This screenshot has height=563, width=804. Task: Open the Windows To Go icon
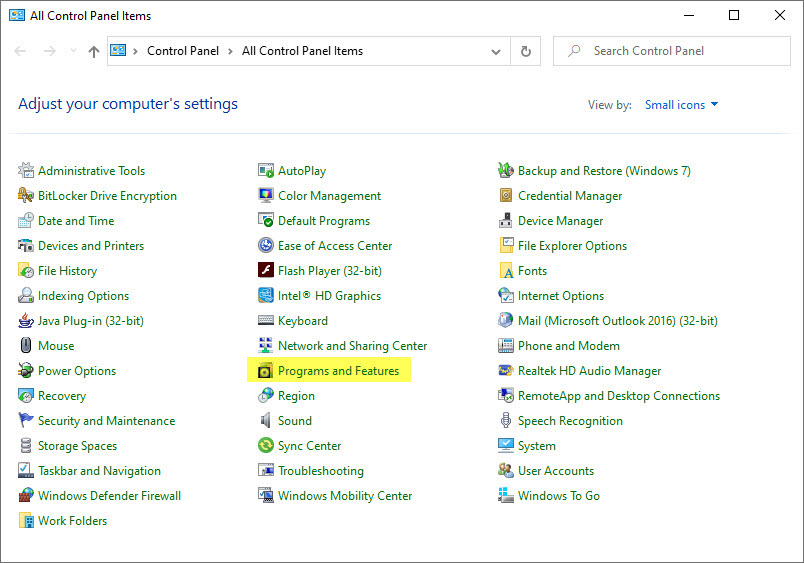(506, 495)
